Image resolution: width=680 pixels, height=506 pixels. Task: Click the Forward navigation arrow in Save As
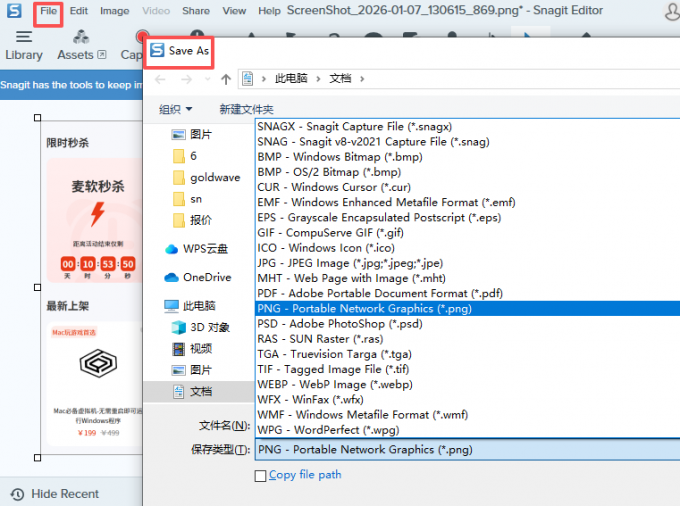(x=186, y=79)
